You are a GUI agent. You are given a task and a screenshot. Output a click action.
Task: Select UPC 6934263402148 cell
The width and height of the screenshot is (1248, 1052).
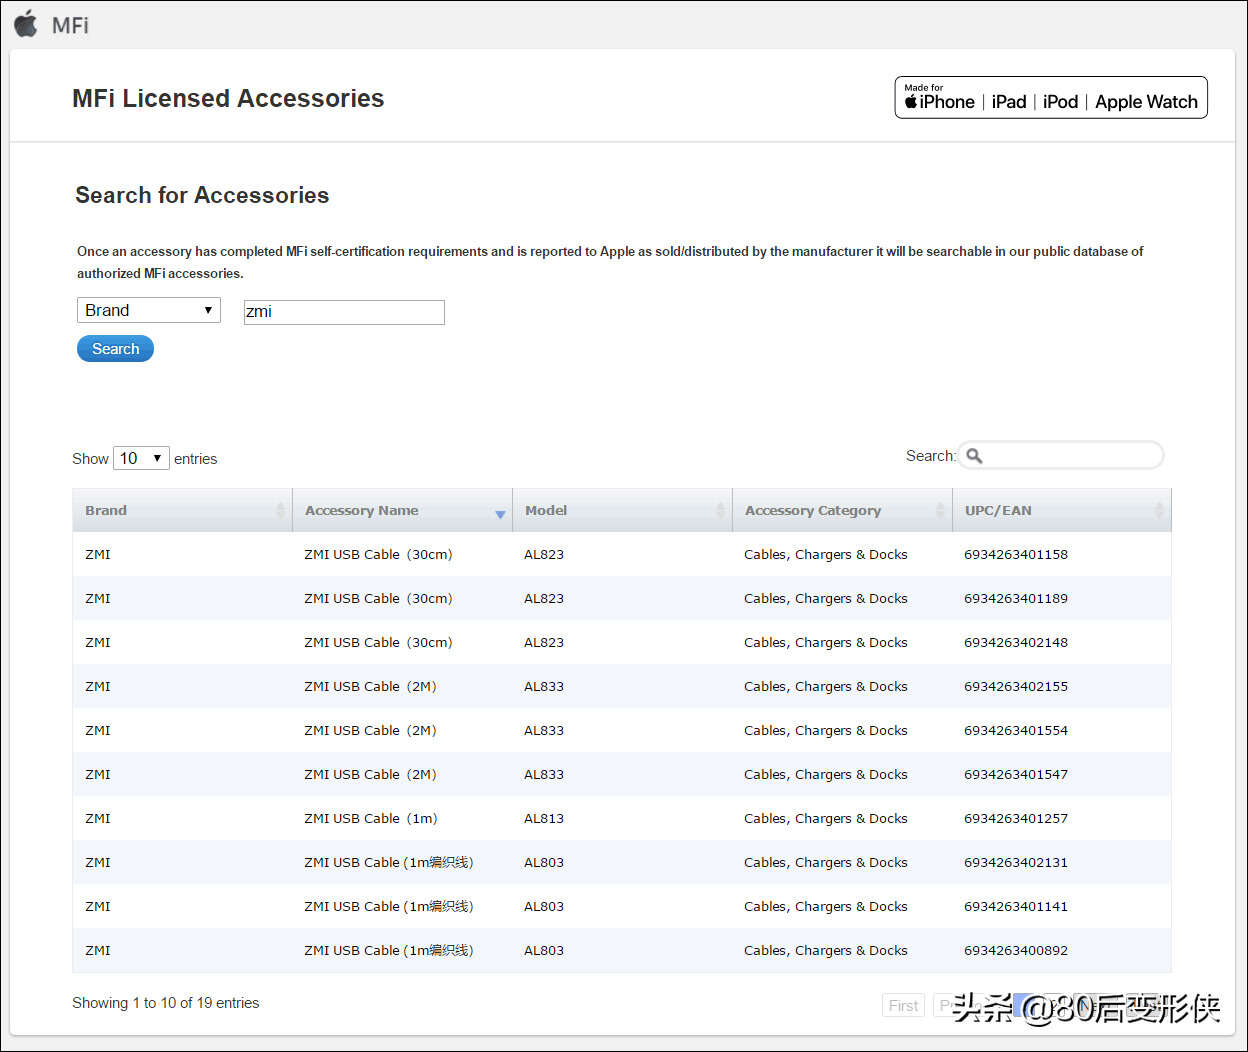tap(1016, 642)
